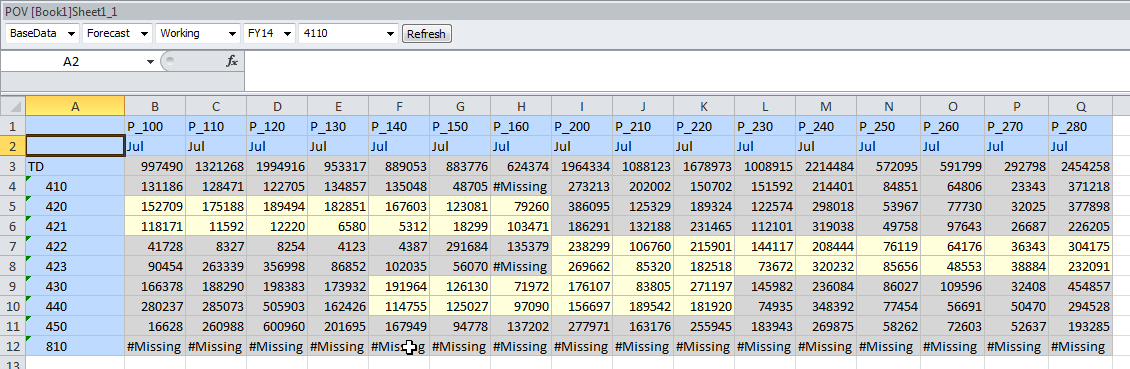This screenshot has width=1130, height=369.
Task: Click cell with value 103471
Action: [521, 226]
